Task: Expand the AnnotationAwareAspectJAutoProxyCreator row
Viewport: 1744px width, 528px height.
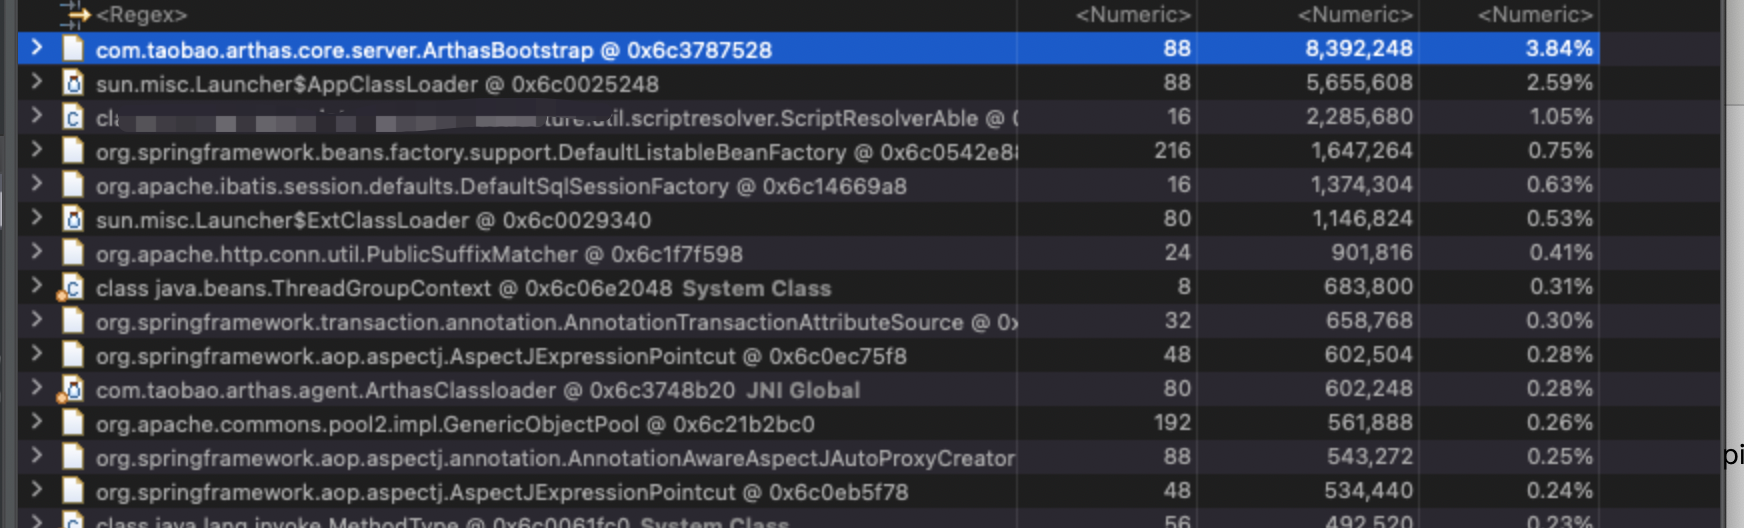Action: click(x=37, y=456)
